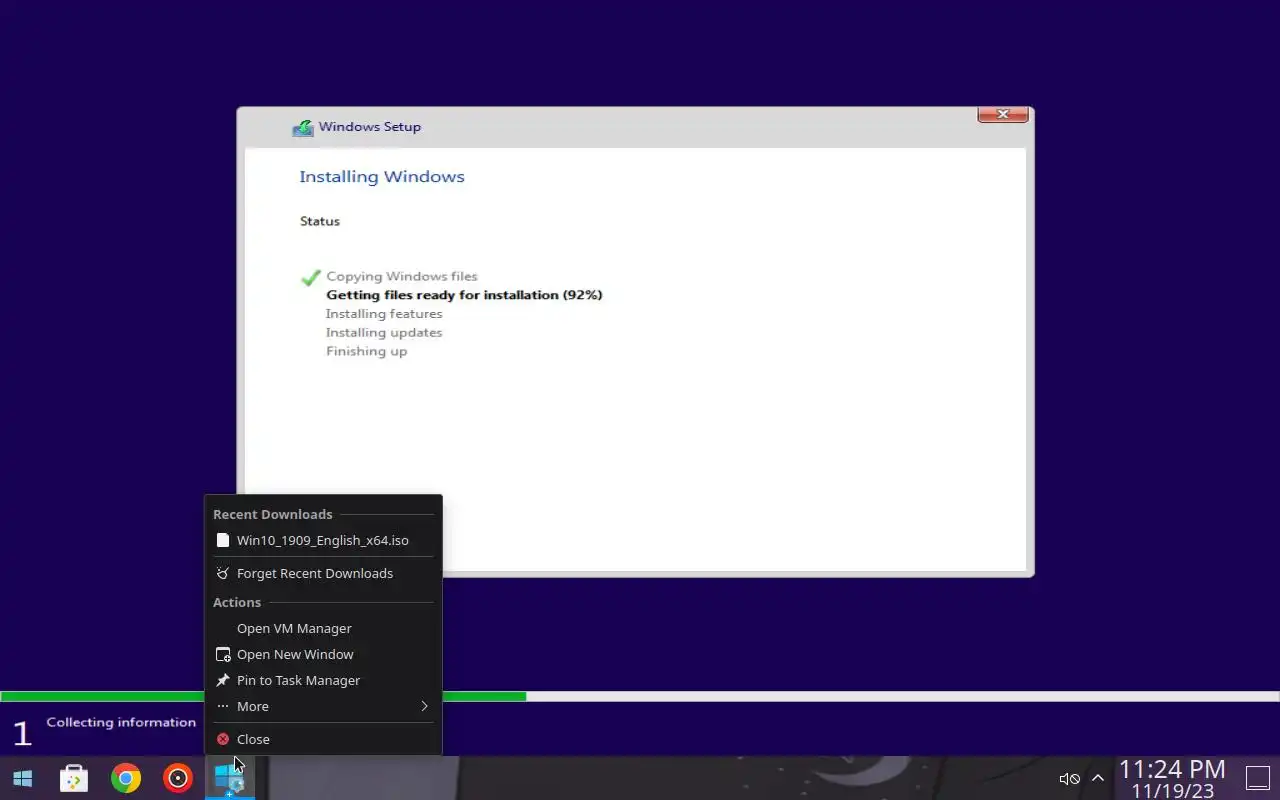Screen dimensions: 1280x800
Task: Open the red circular recorder taskbar icon
Action: pyautogui.click(x=178, y=778)
